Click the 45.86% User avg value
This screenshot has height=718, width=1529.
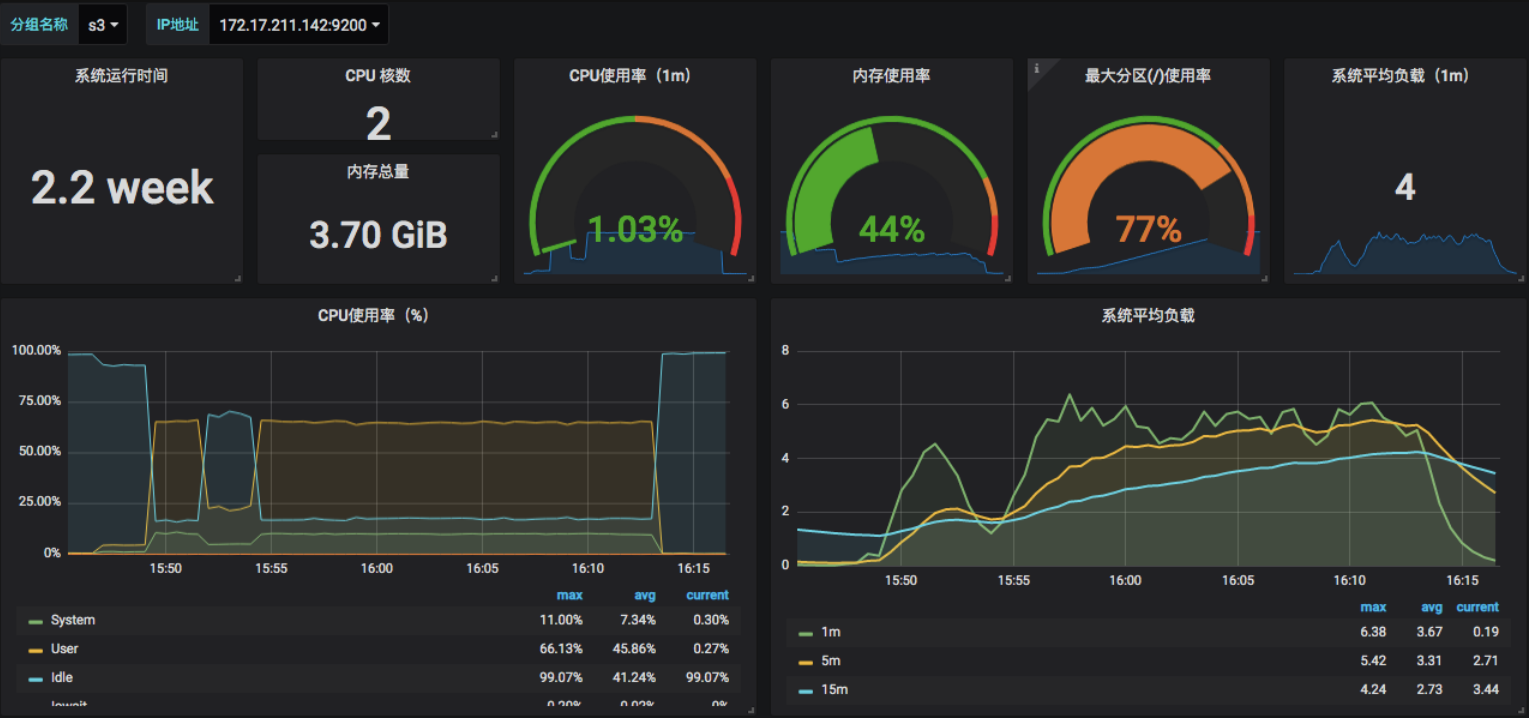click(x=635, y=649)
